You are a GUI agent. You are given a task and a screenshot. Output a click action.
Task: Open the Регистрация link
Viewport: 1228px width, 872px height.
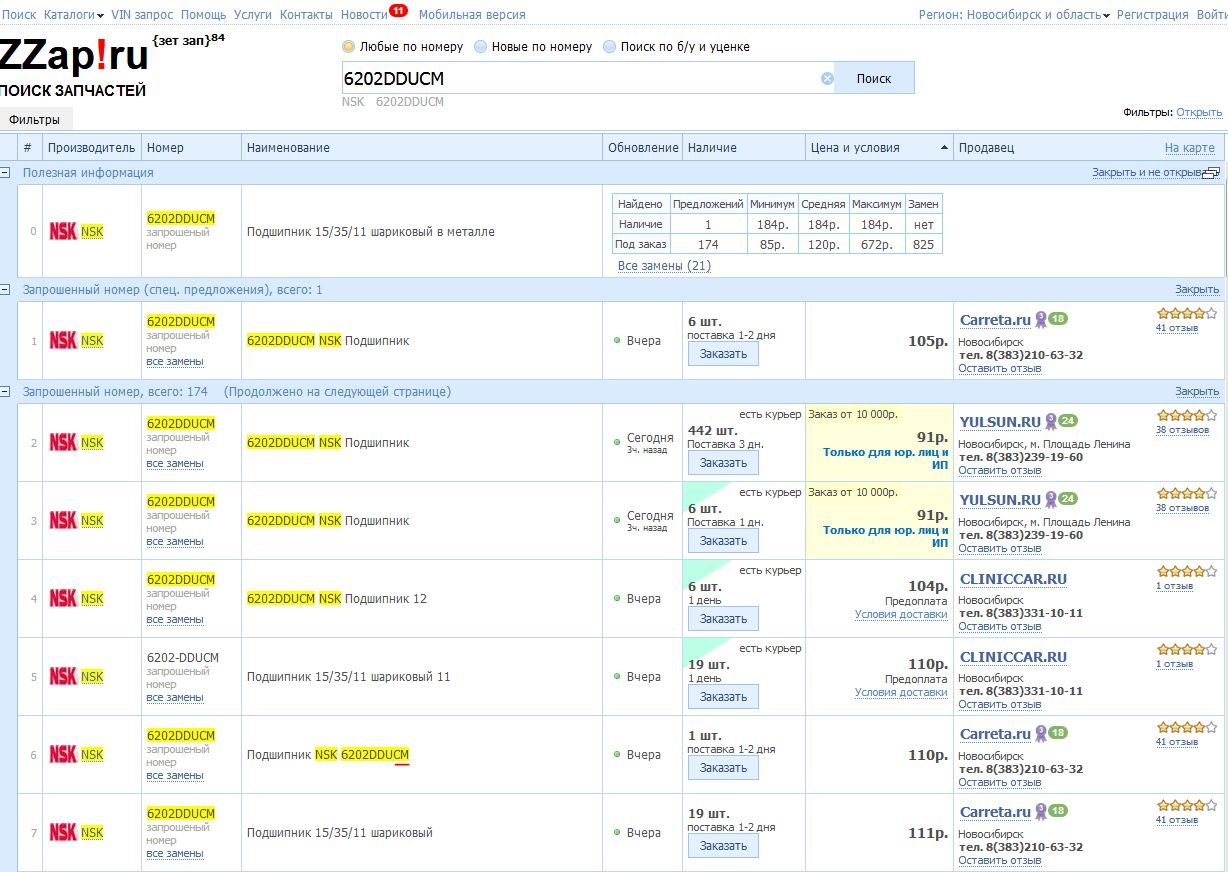click(1152, 15)
